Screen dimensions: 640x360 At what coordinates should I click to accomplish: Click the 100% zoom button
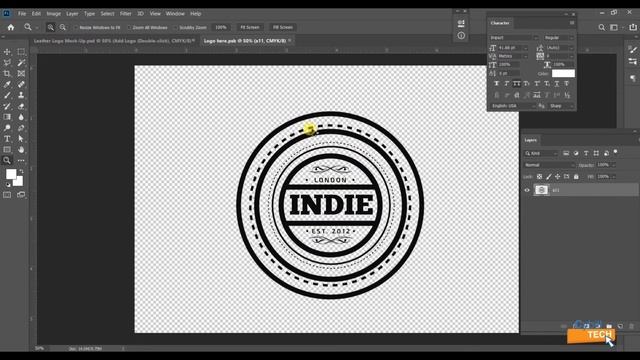tap(221, 27)
